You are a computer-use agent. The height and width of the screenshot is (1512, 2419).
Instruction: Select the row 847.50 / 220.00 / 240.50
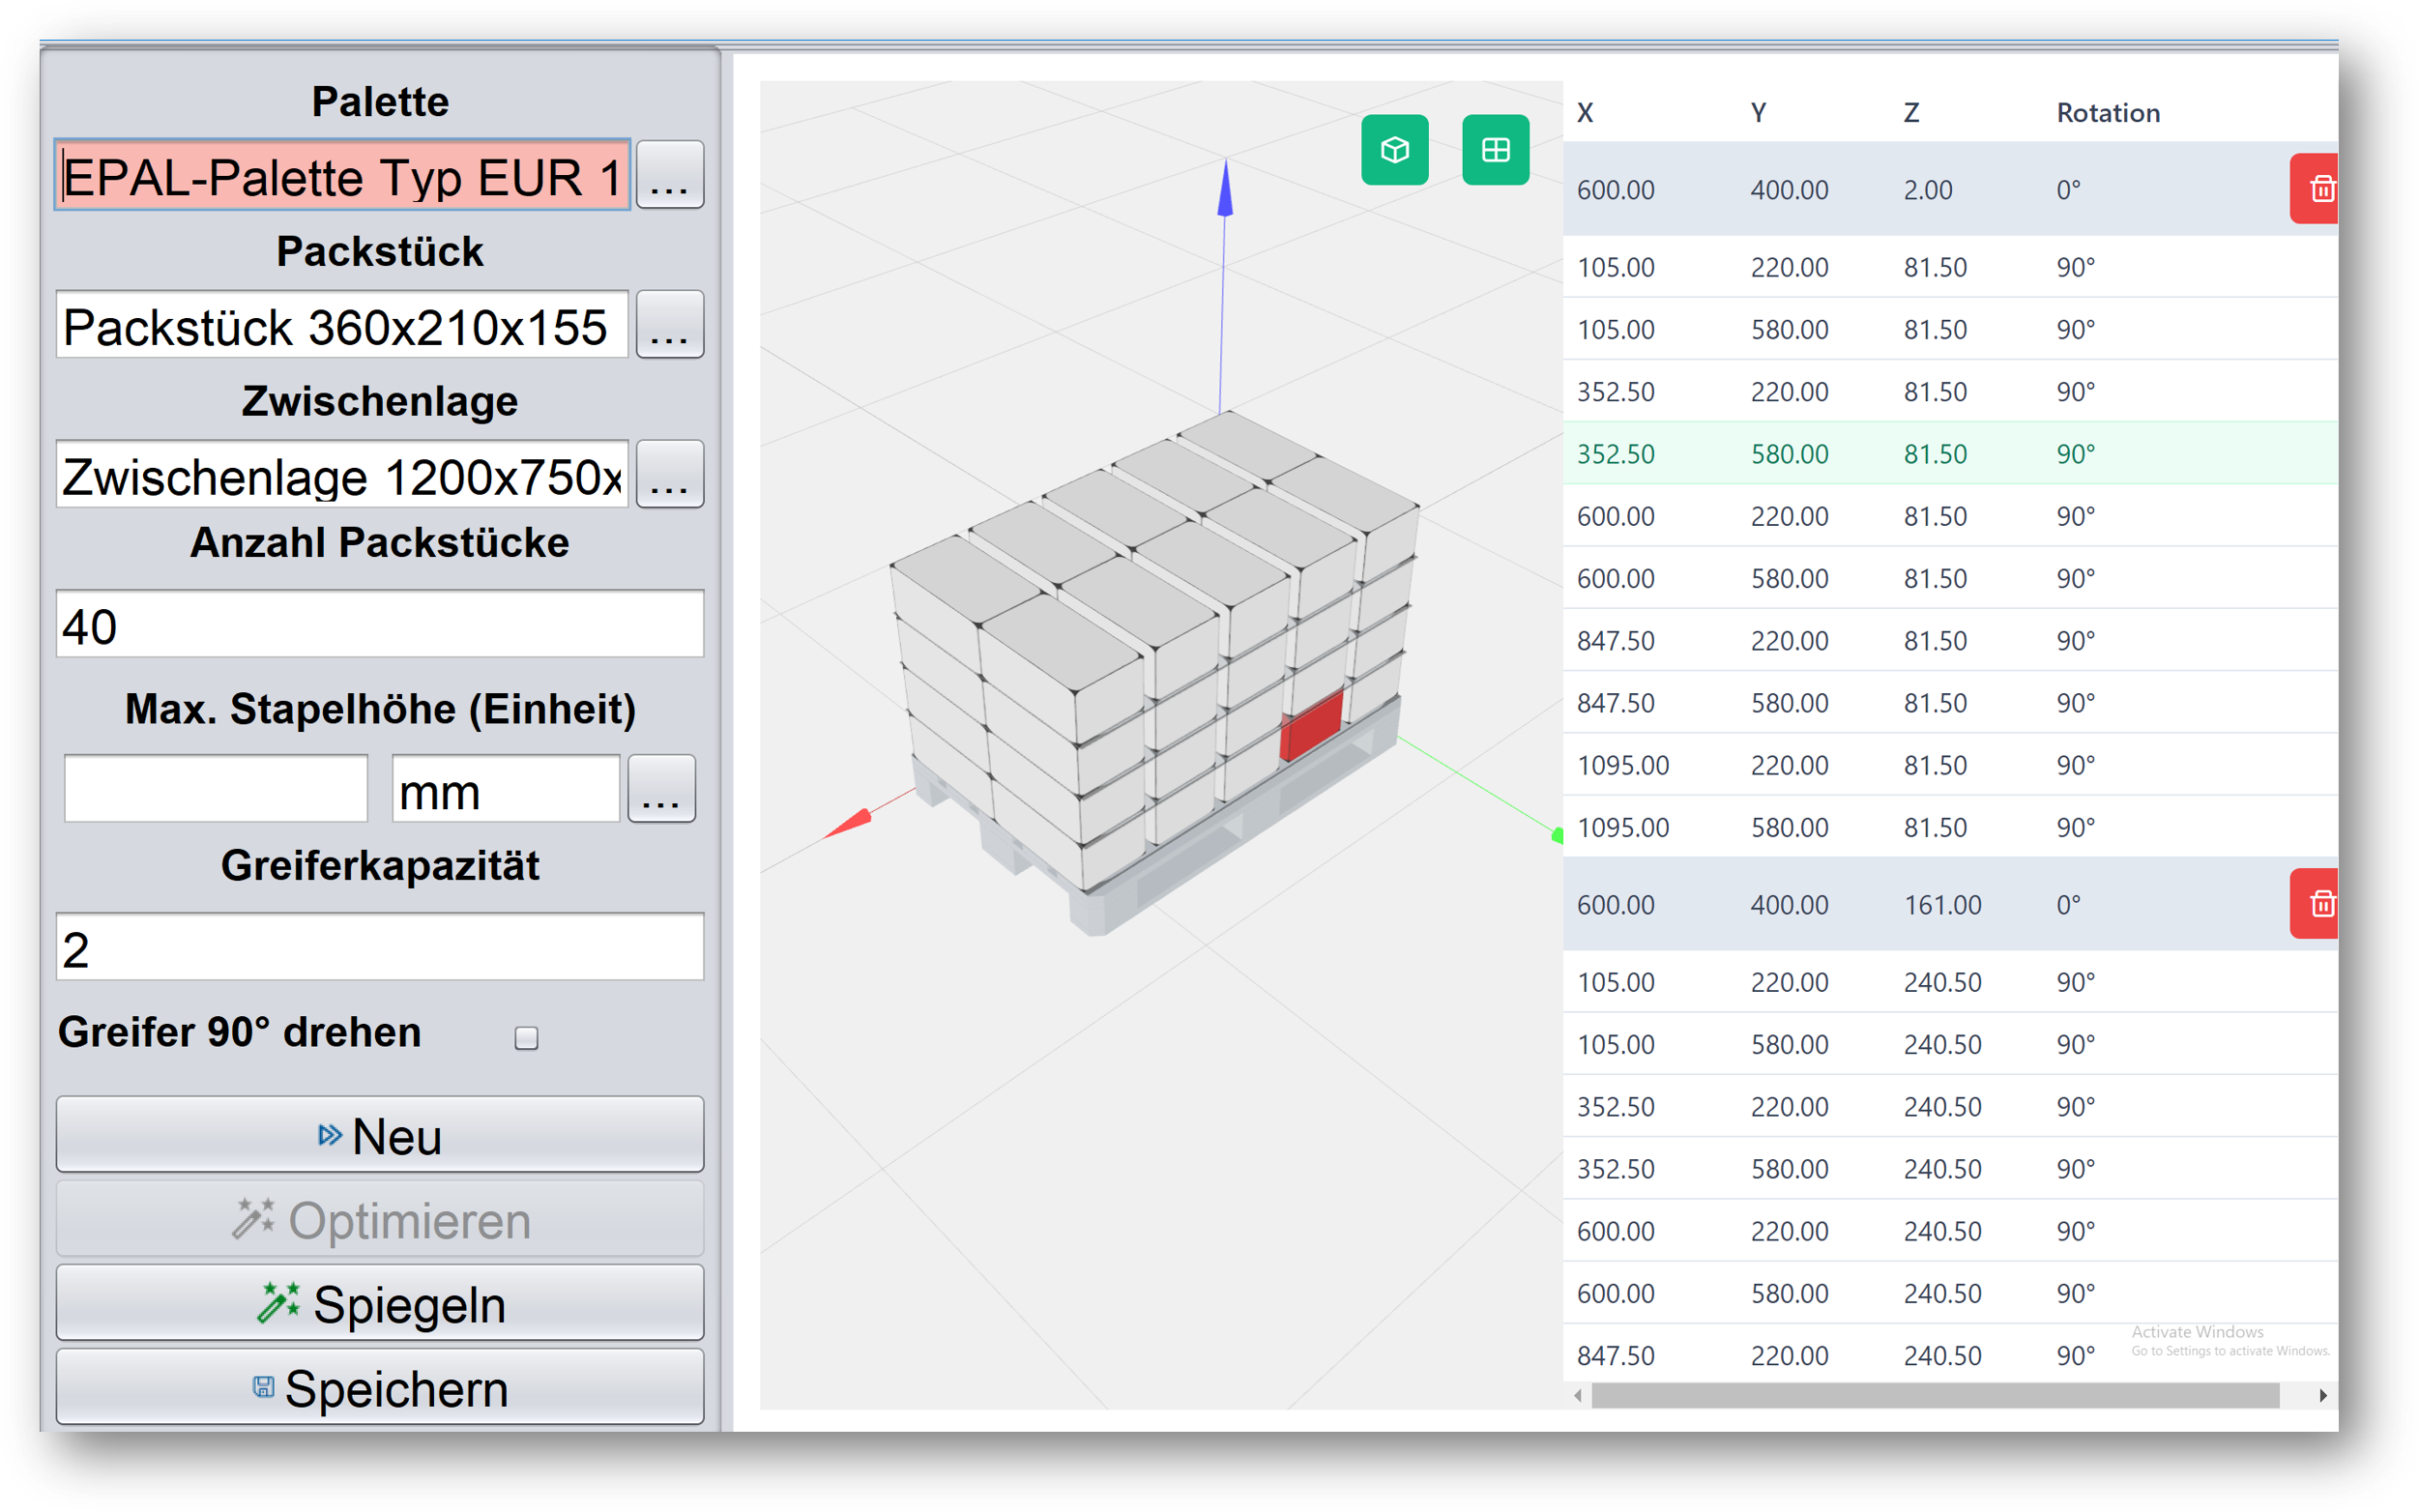(x=1950, y=1355)
